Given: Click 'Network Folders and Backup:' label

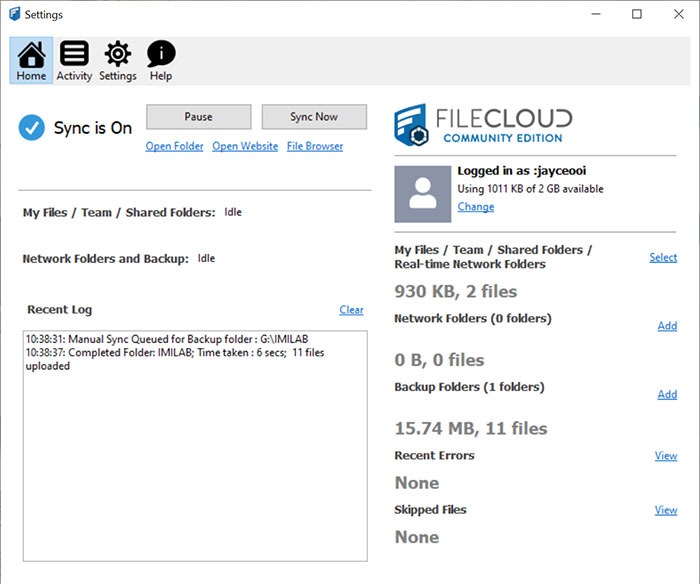Looking at the screenshot, I should click(106, 259).
